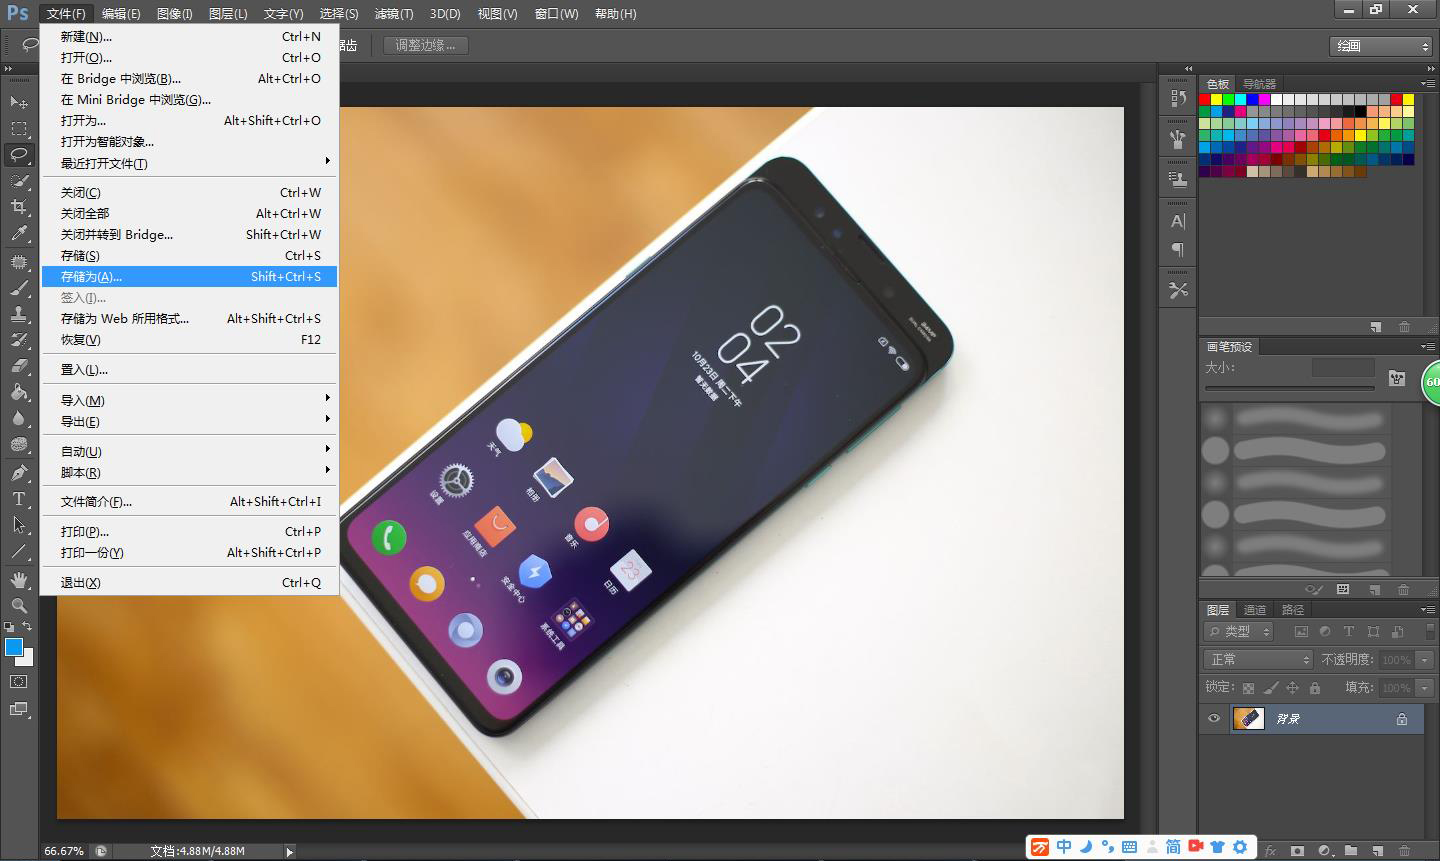
Task: Select the Blur tool
Action: tap(18, 418)
